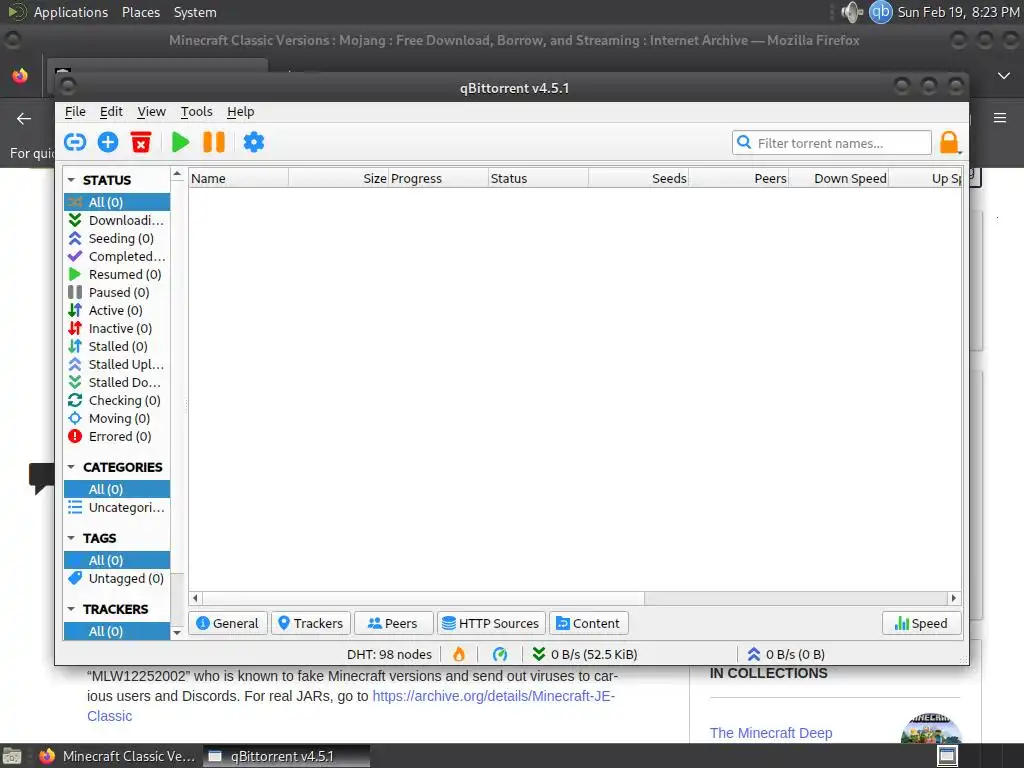Viewport: 1024px width, 768px height.
Task: Click the Filter torrent names field
Action: pyautogui.click(x=831, y=142)
